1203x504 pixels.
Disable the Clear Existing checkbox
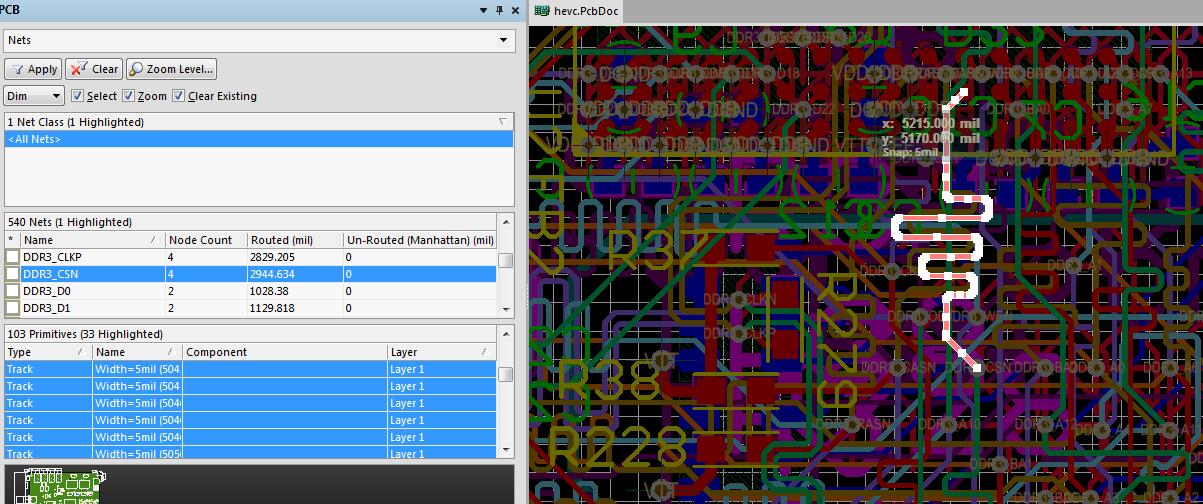point(179,96)
